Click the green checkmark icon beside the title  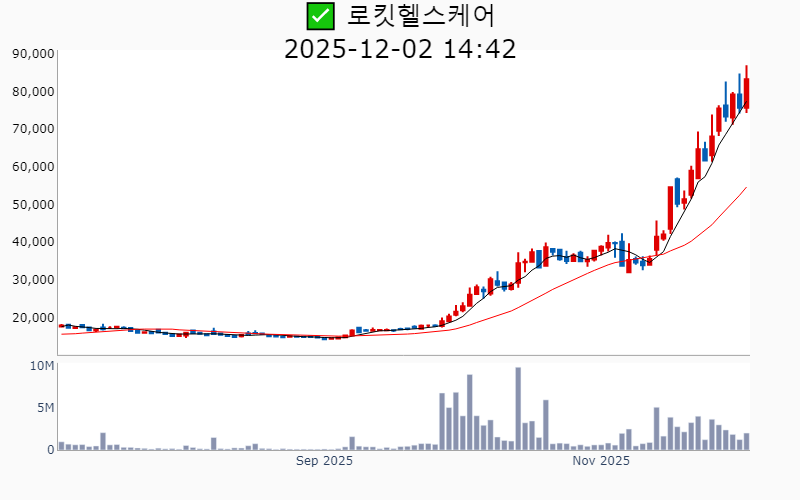[319, 16]
